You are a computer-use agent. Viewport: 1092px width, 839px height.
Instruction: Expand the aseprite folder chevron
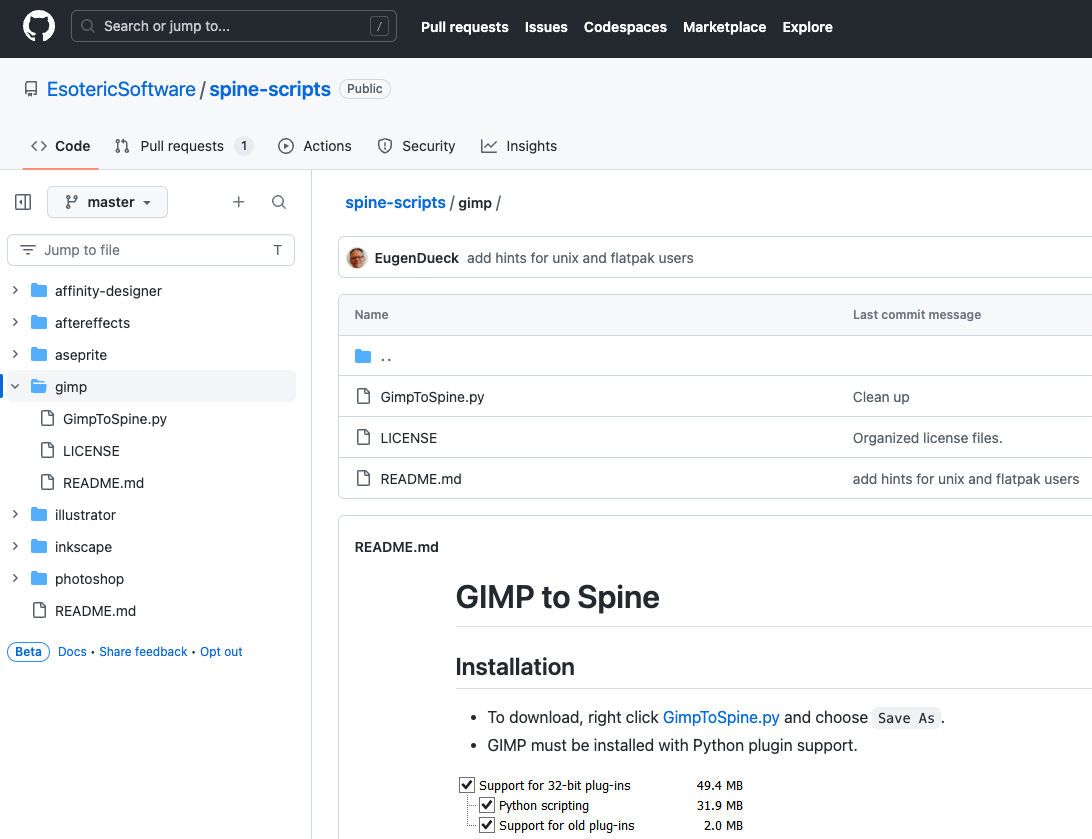tap(15, 354)
